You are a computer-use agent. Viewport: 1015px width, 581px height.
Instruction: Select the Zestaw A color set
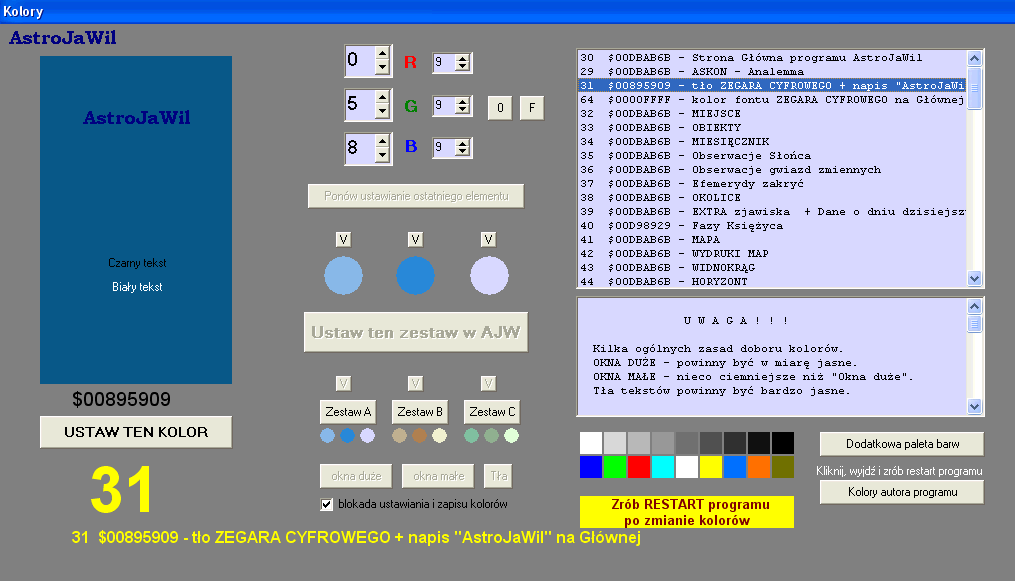tap(348, 412)
